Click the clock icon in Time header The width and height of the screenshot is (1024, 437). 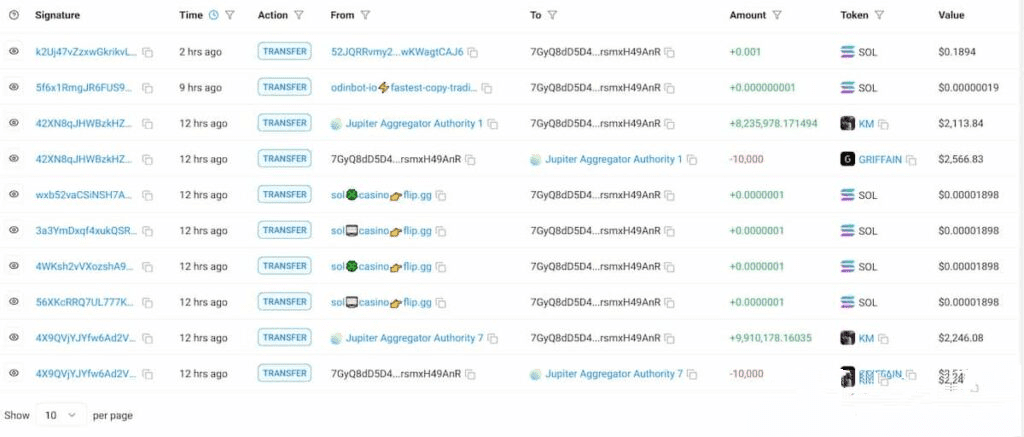tap(213, 15)
